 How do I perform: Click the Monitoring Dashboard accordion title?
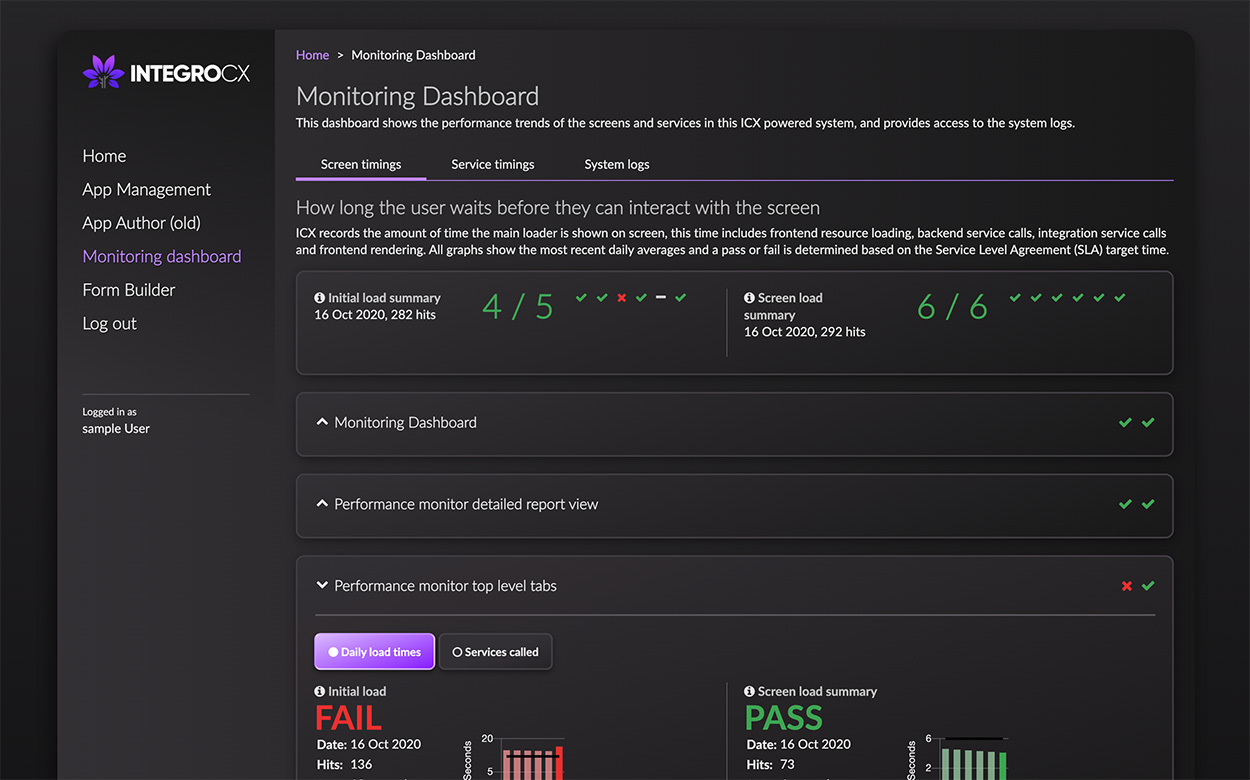(x=406, y=422)
